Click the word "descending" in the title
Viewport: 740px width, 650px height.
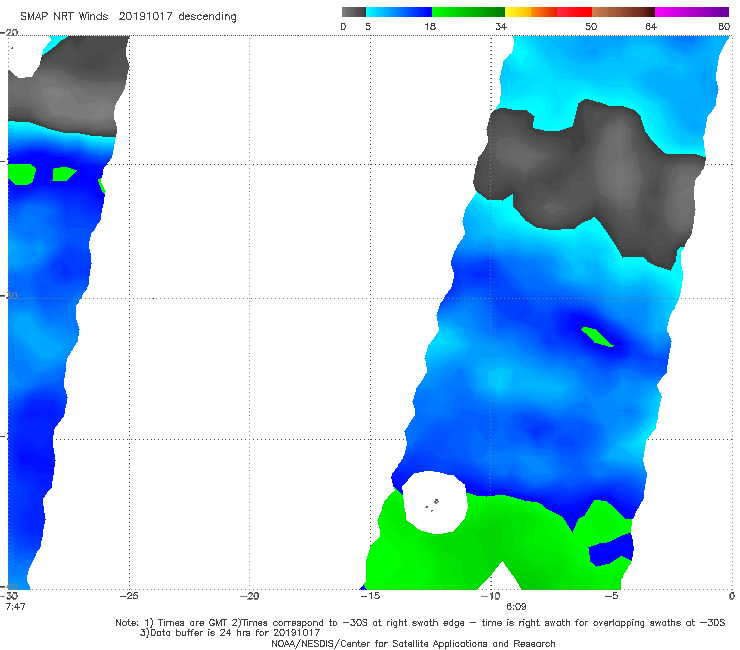207,17
